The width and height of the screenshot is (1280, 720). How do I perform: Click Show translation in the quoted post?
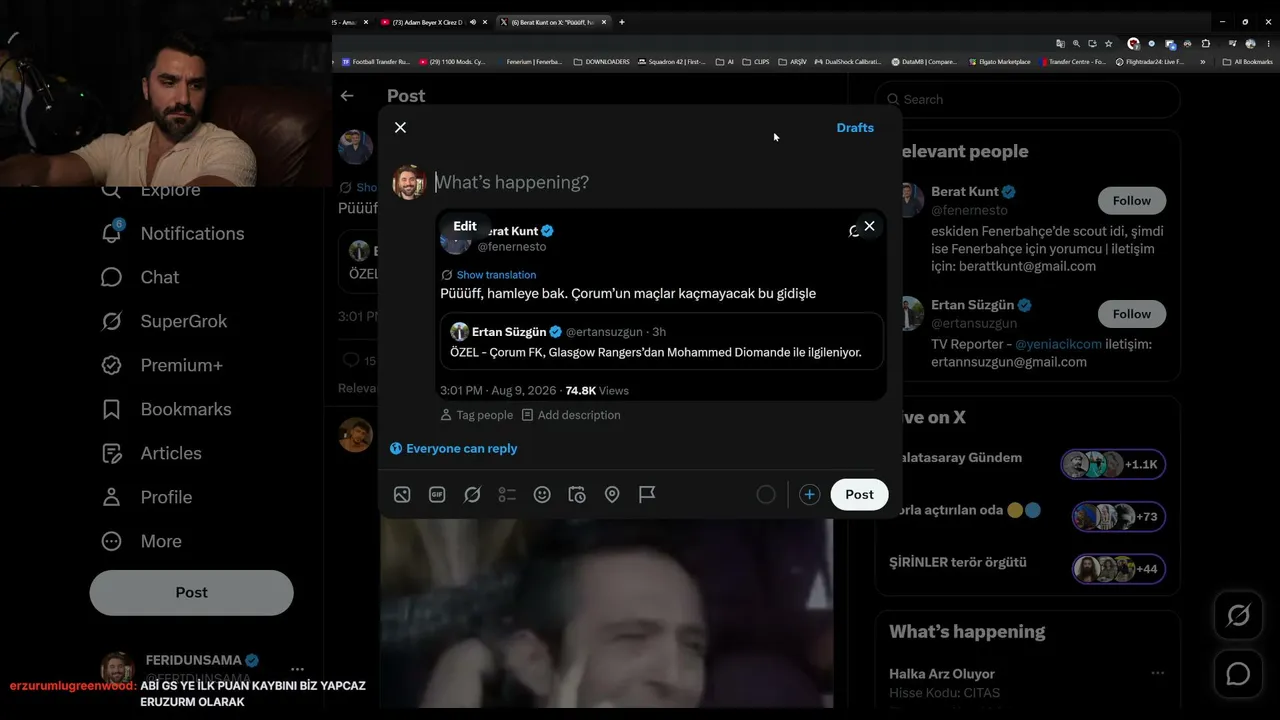coord(496,275)
